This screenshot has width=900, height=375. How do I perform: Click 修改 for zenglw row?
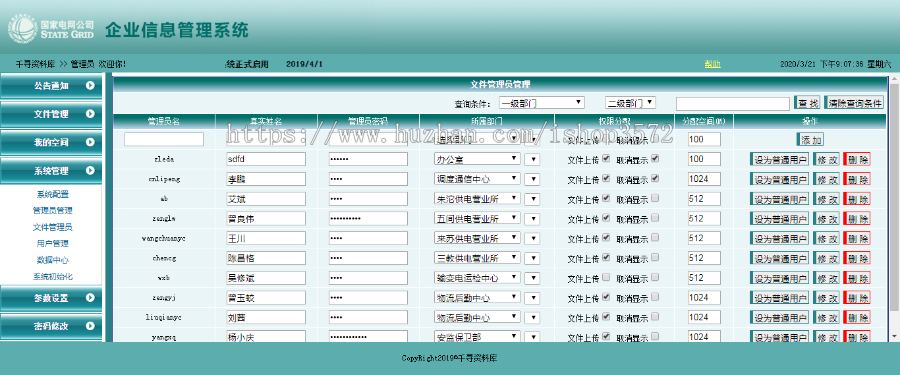826,219
